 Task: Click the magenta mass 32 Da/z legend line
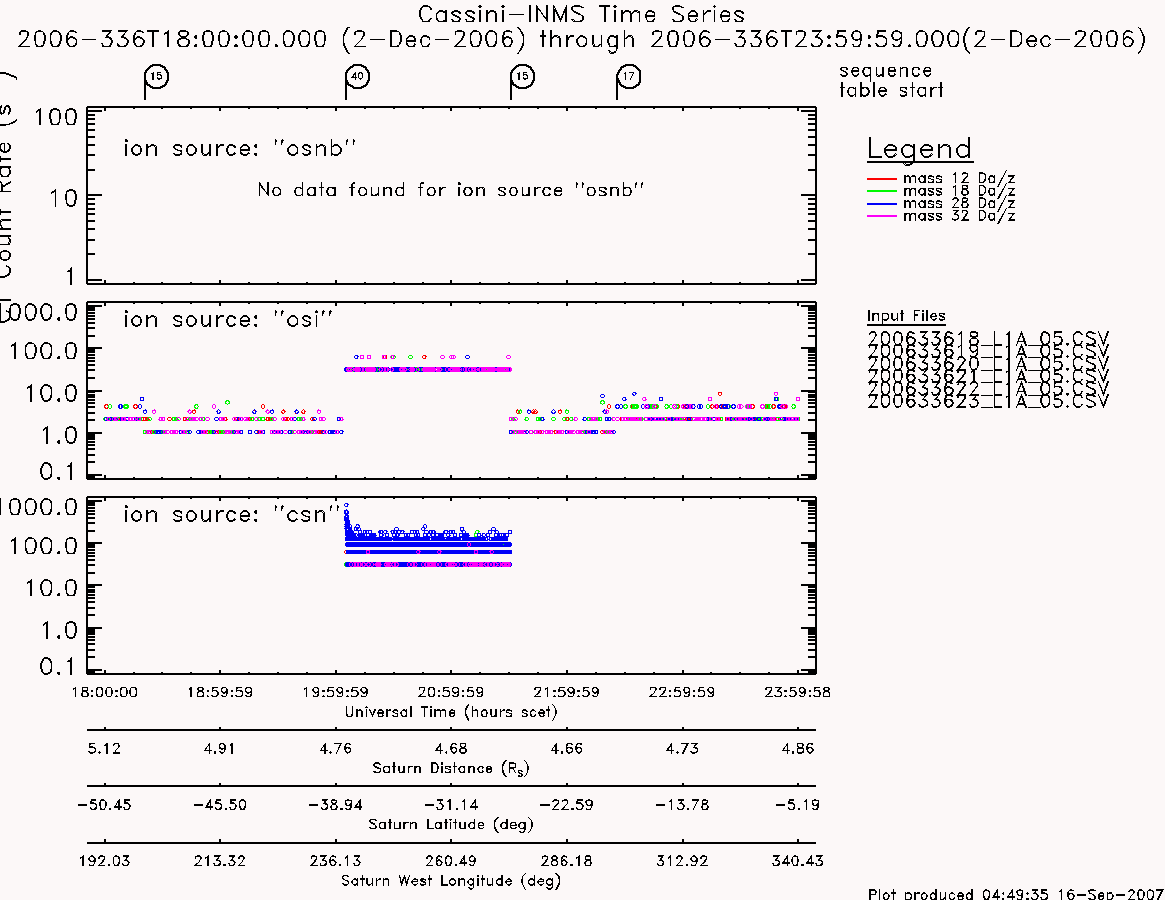[x=882, y=216]
